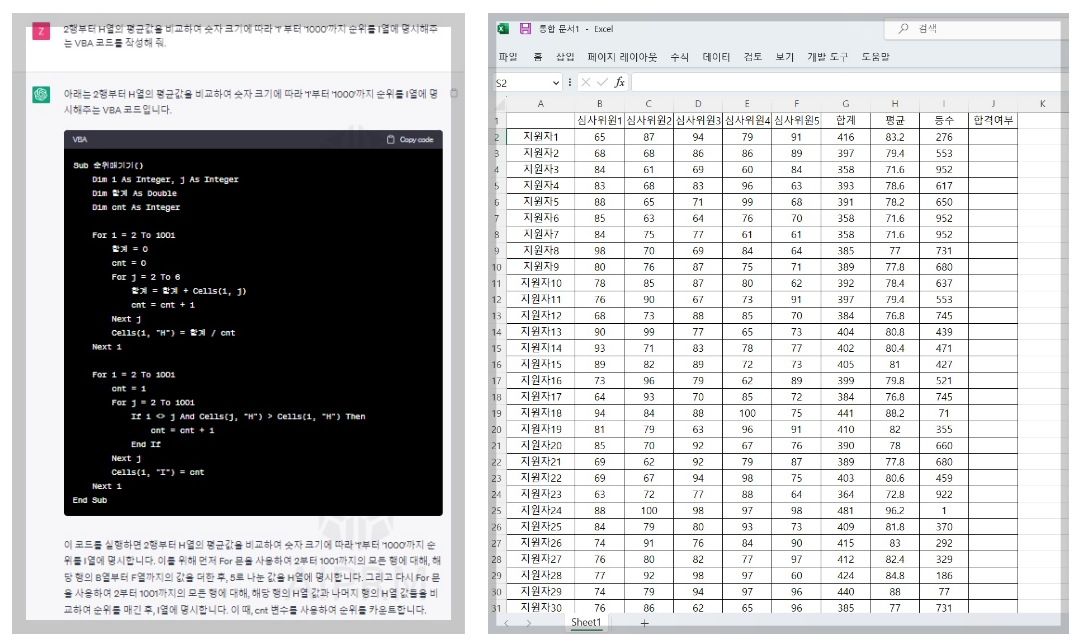The image size is (1078, 644).
Task: Click the Select All corner triangle
Action: (x=500, y=104)
